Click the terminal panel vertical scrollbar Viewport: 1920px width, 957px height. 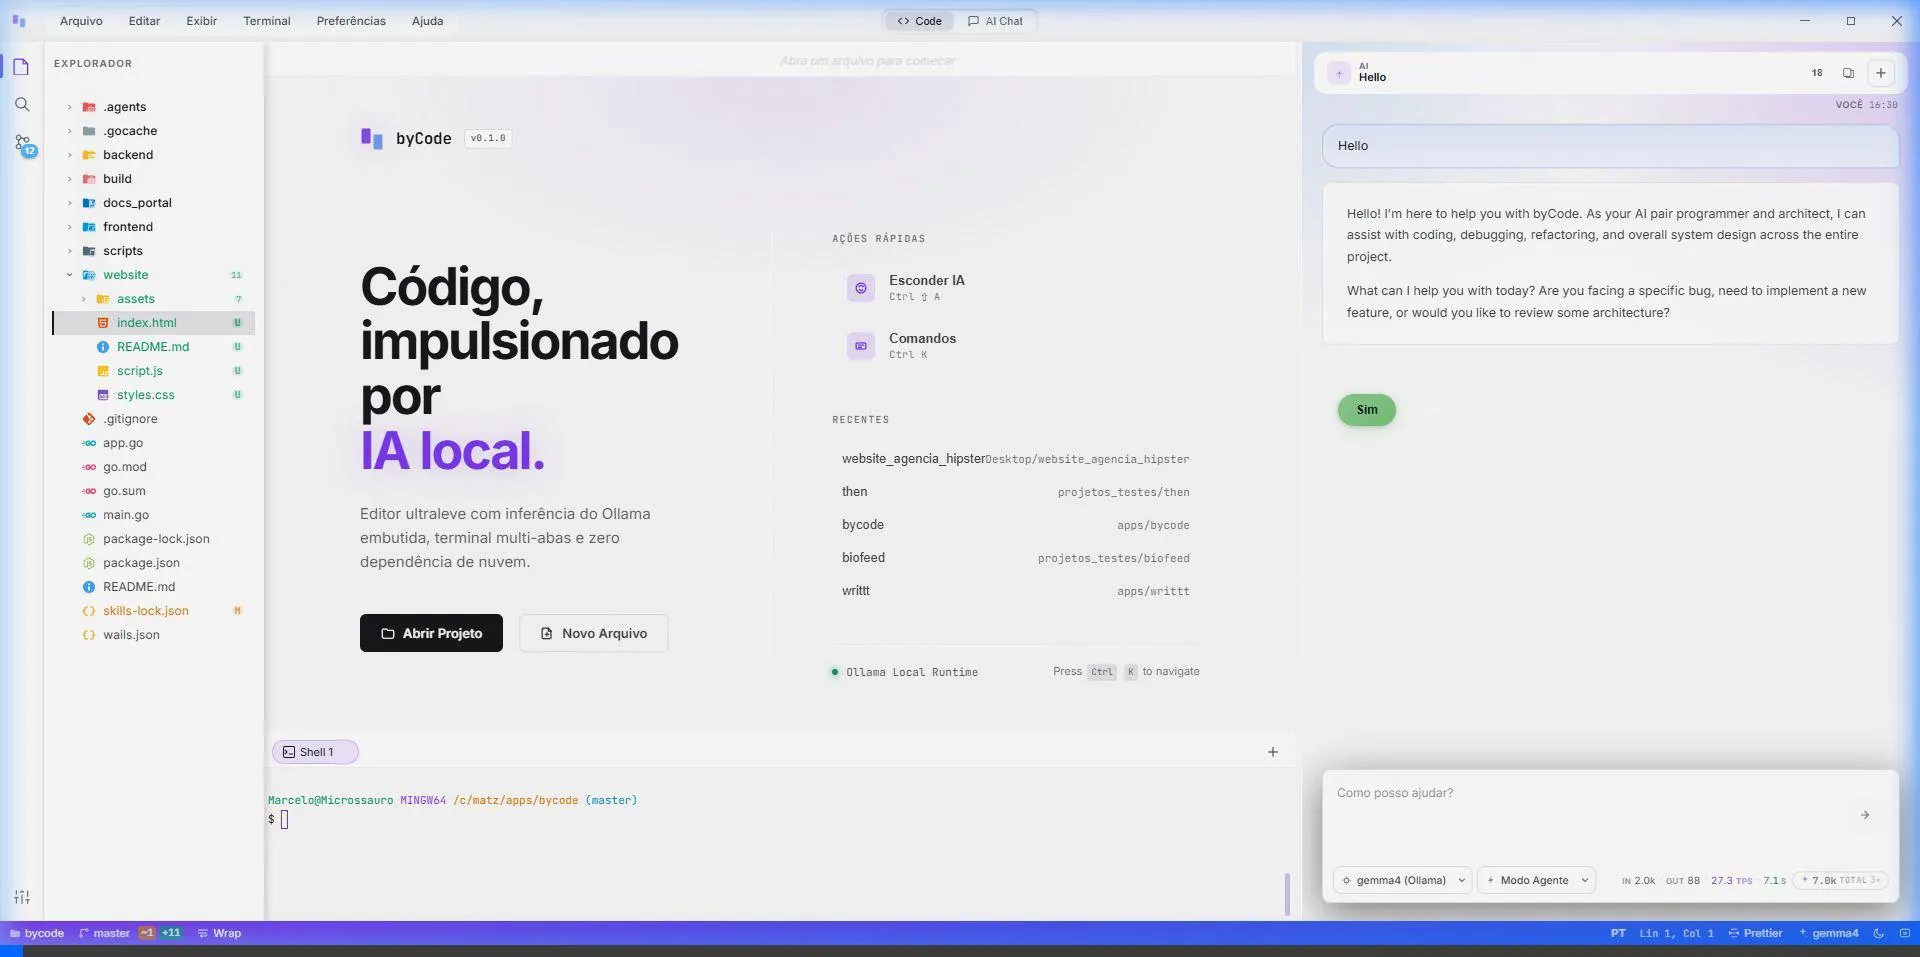[x=1286, y=893]
